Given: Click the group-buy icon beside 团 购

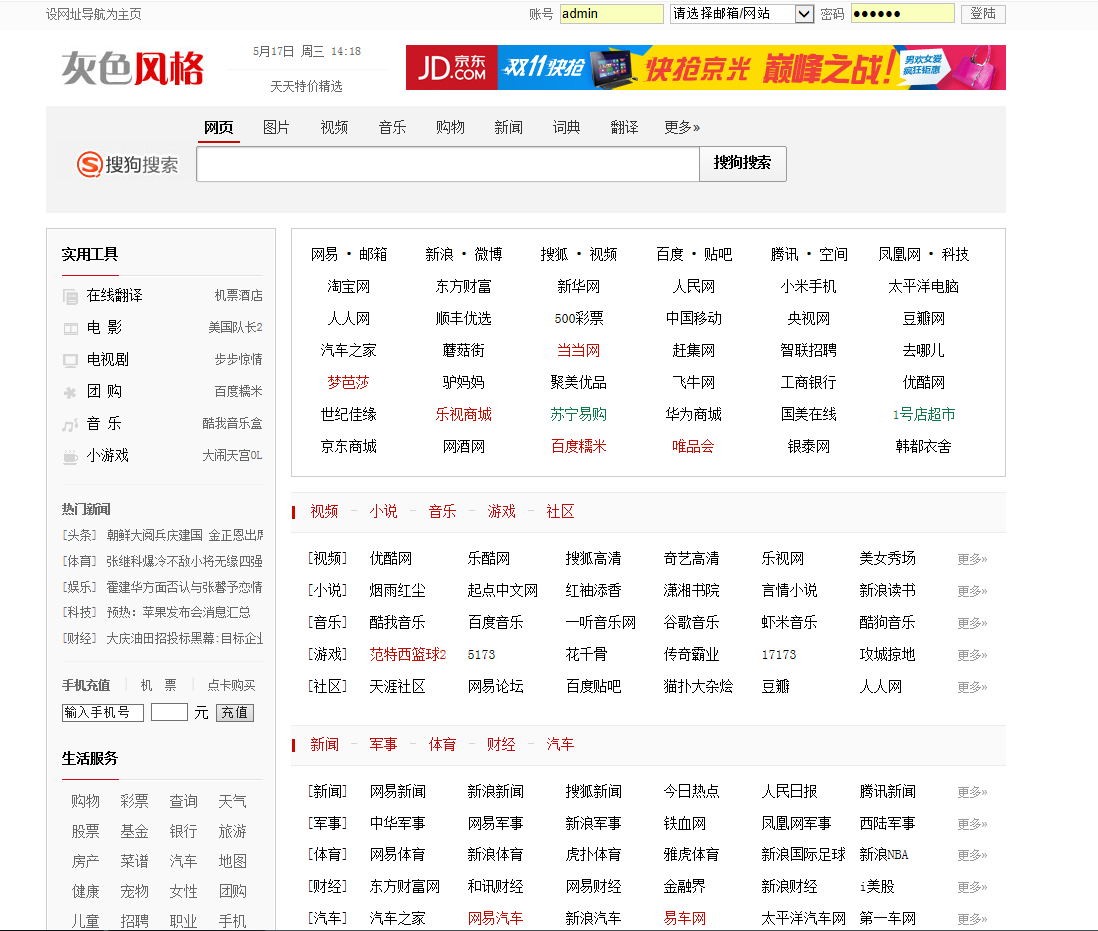Looking at the screenshot, I should (70, 393).
